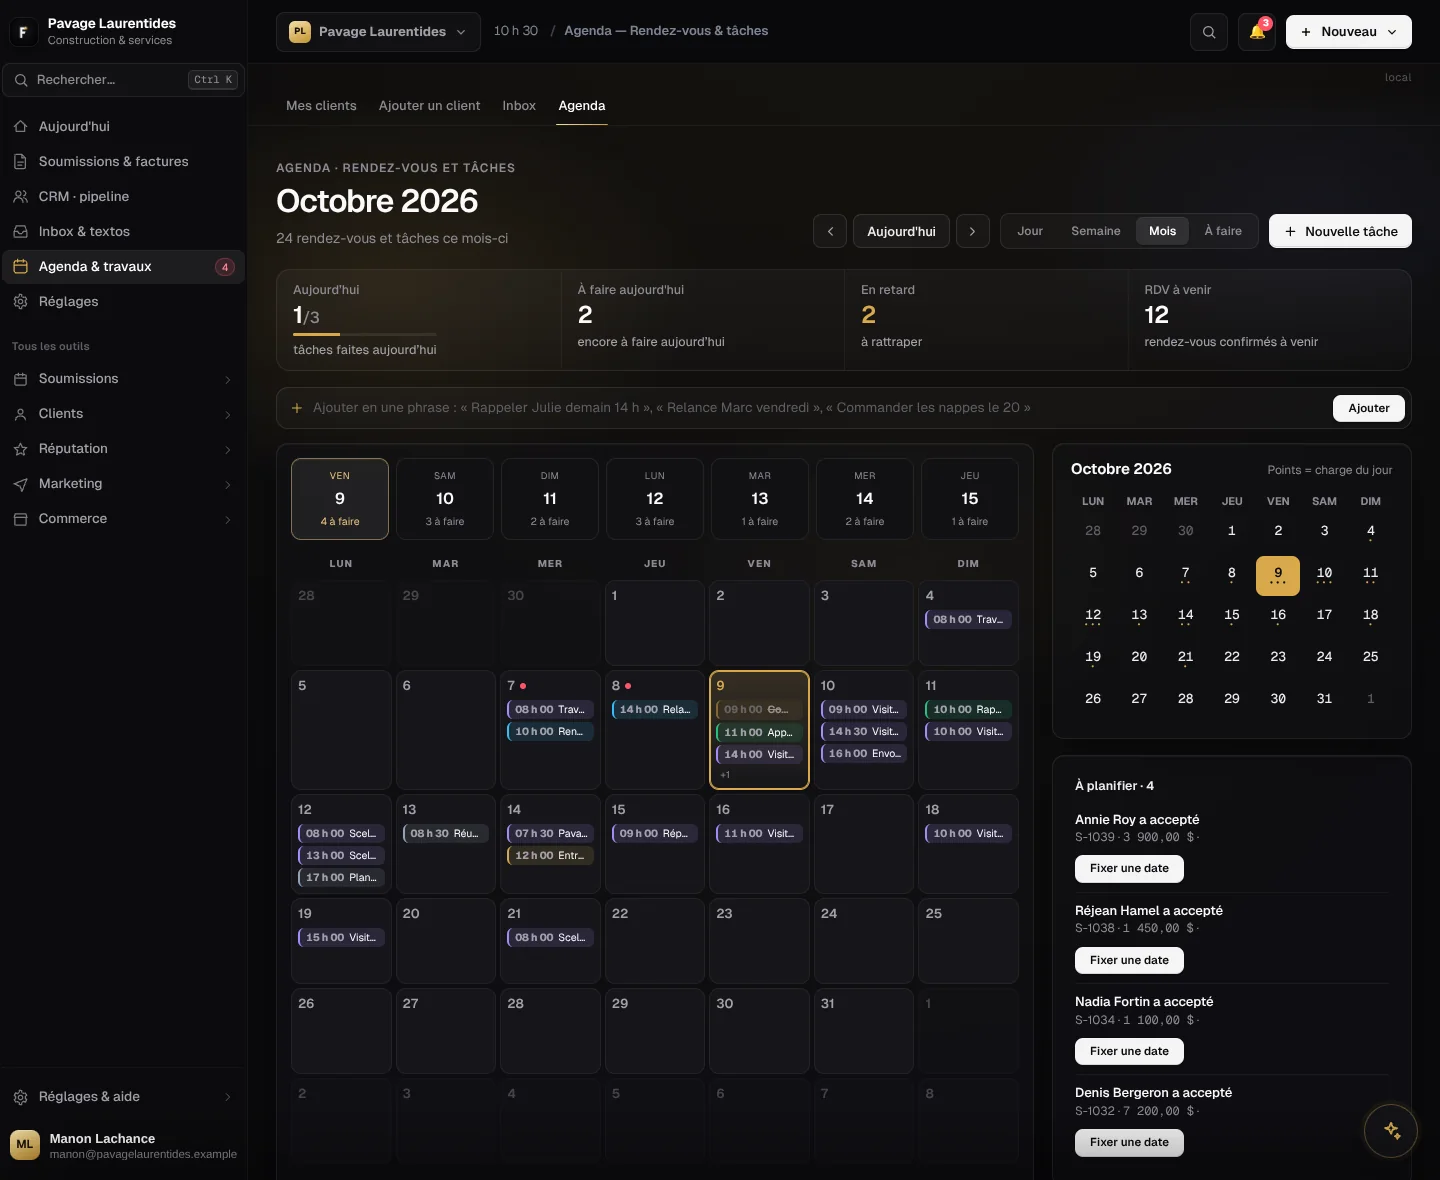Expand the Soumissions tools group
The image size is (1440, 1180).
pos(123,379)
